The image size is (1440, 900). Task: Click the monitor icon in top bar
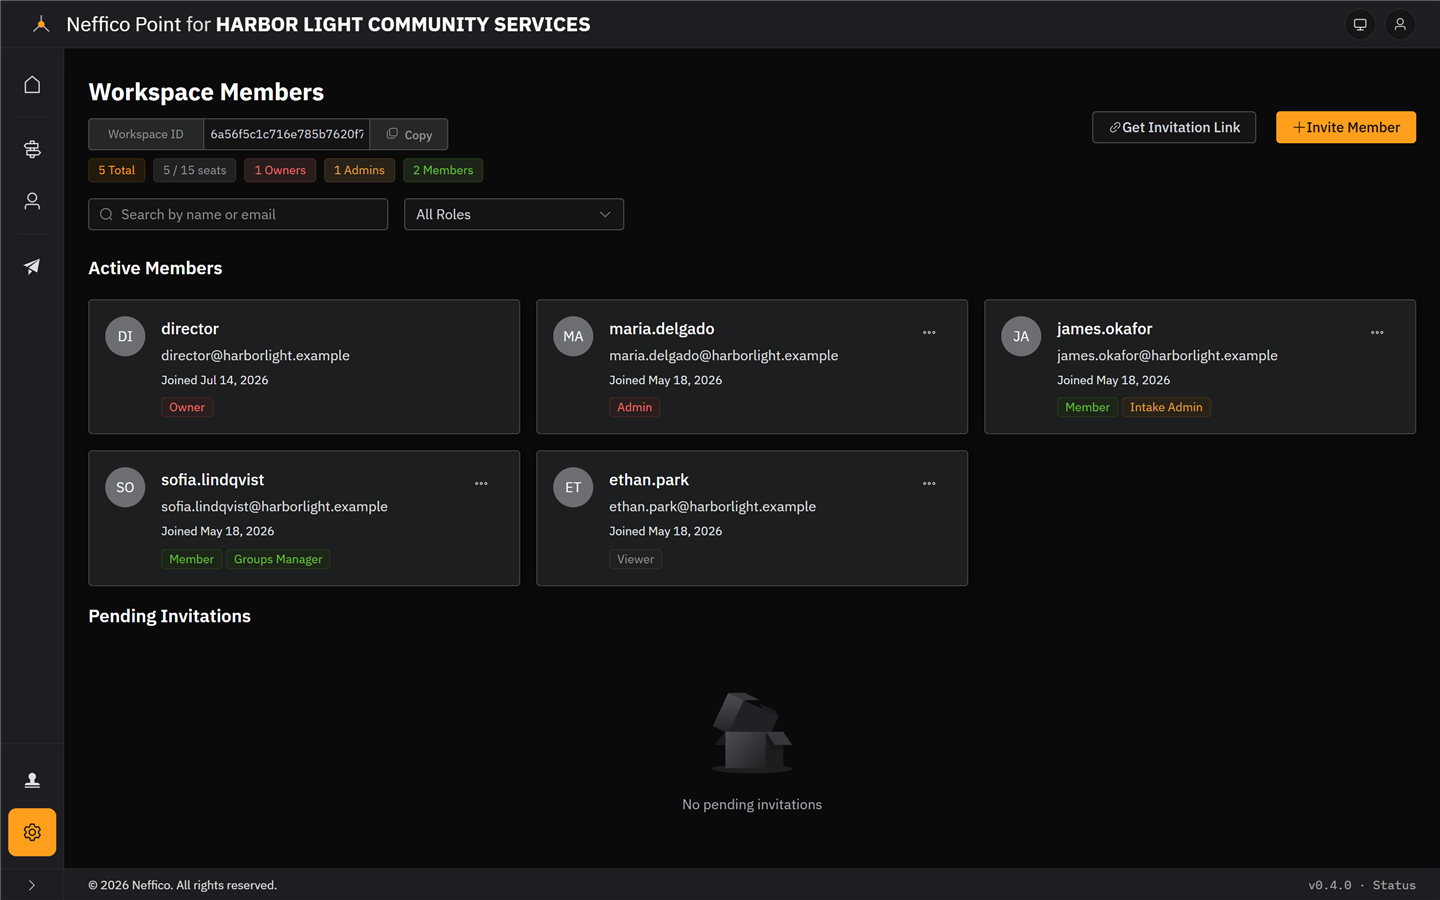pyautogui.click(x=1360, y=24)
